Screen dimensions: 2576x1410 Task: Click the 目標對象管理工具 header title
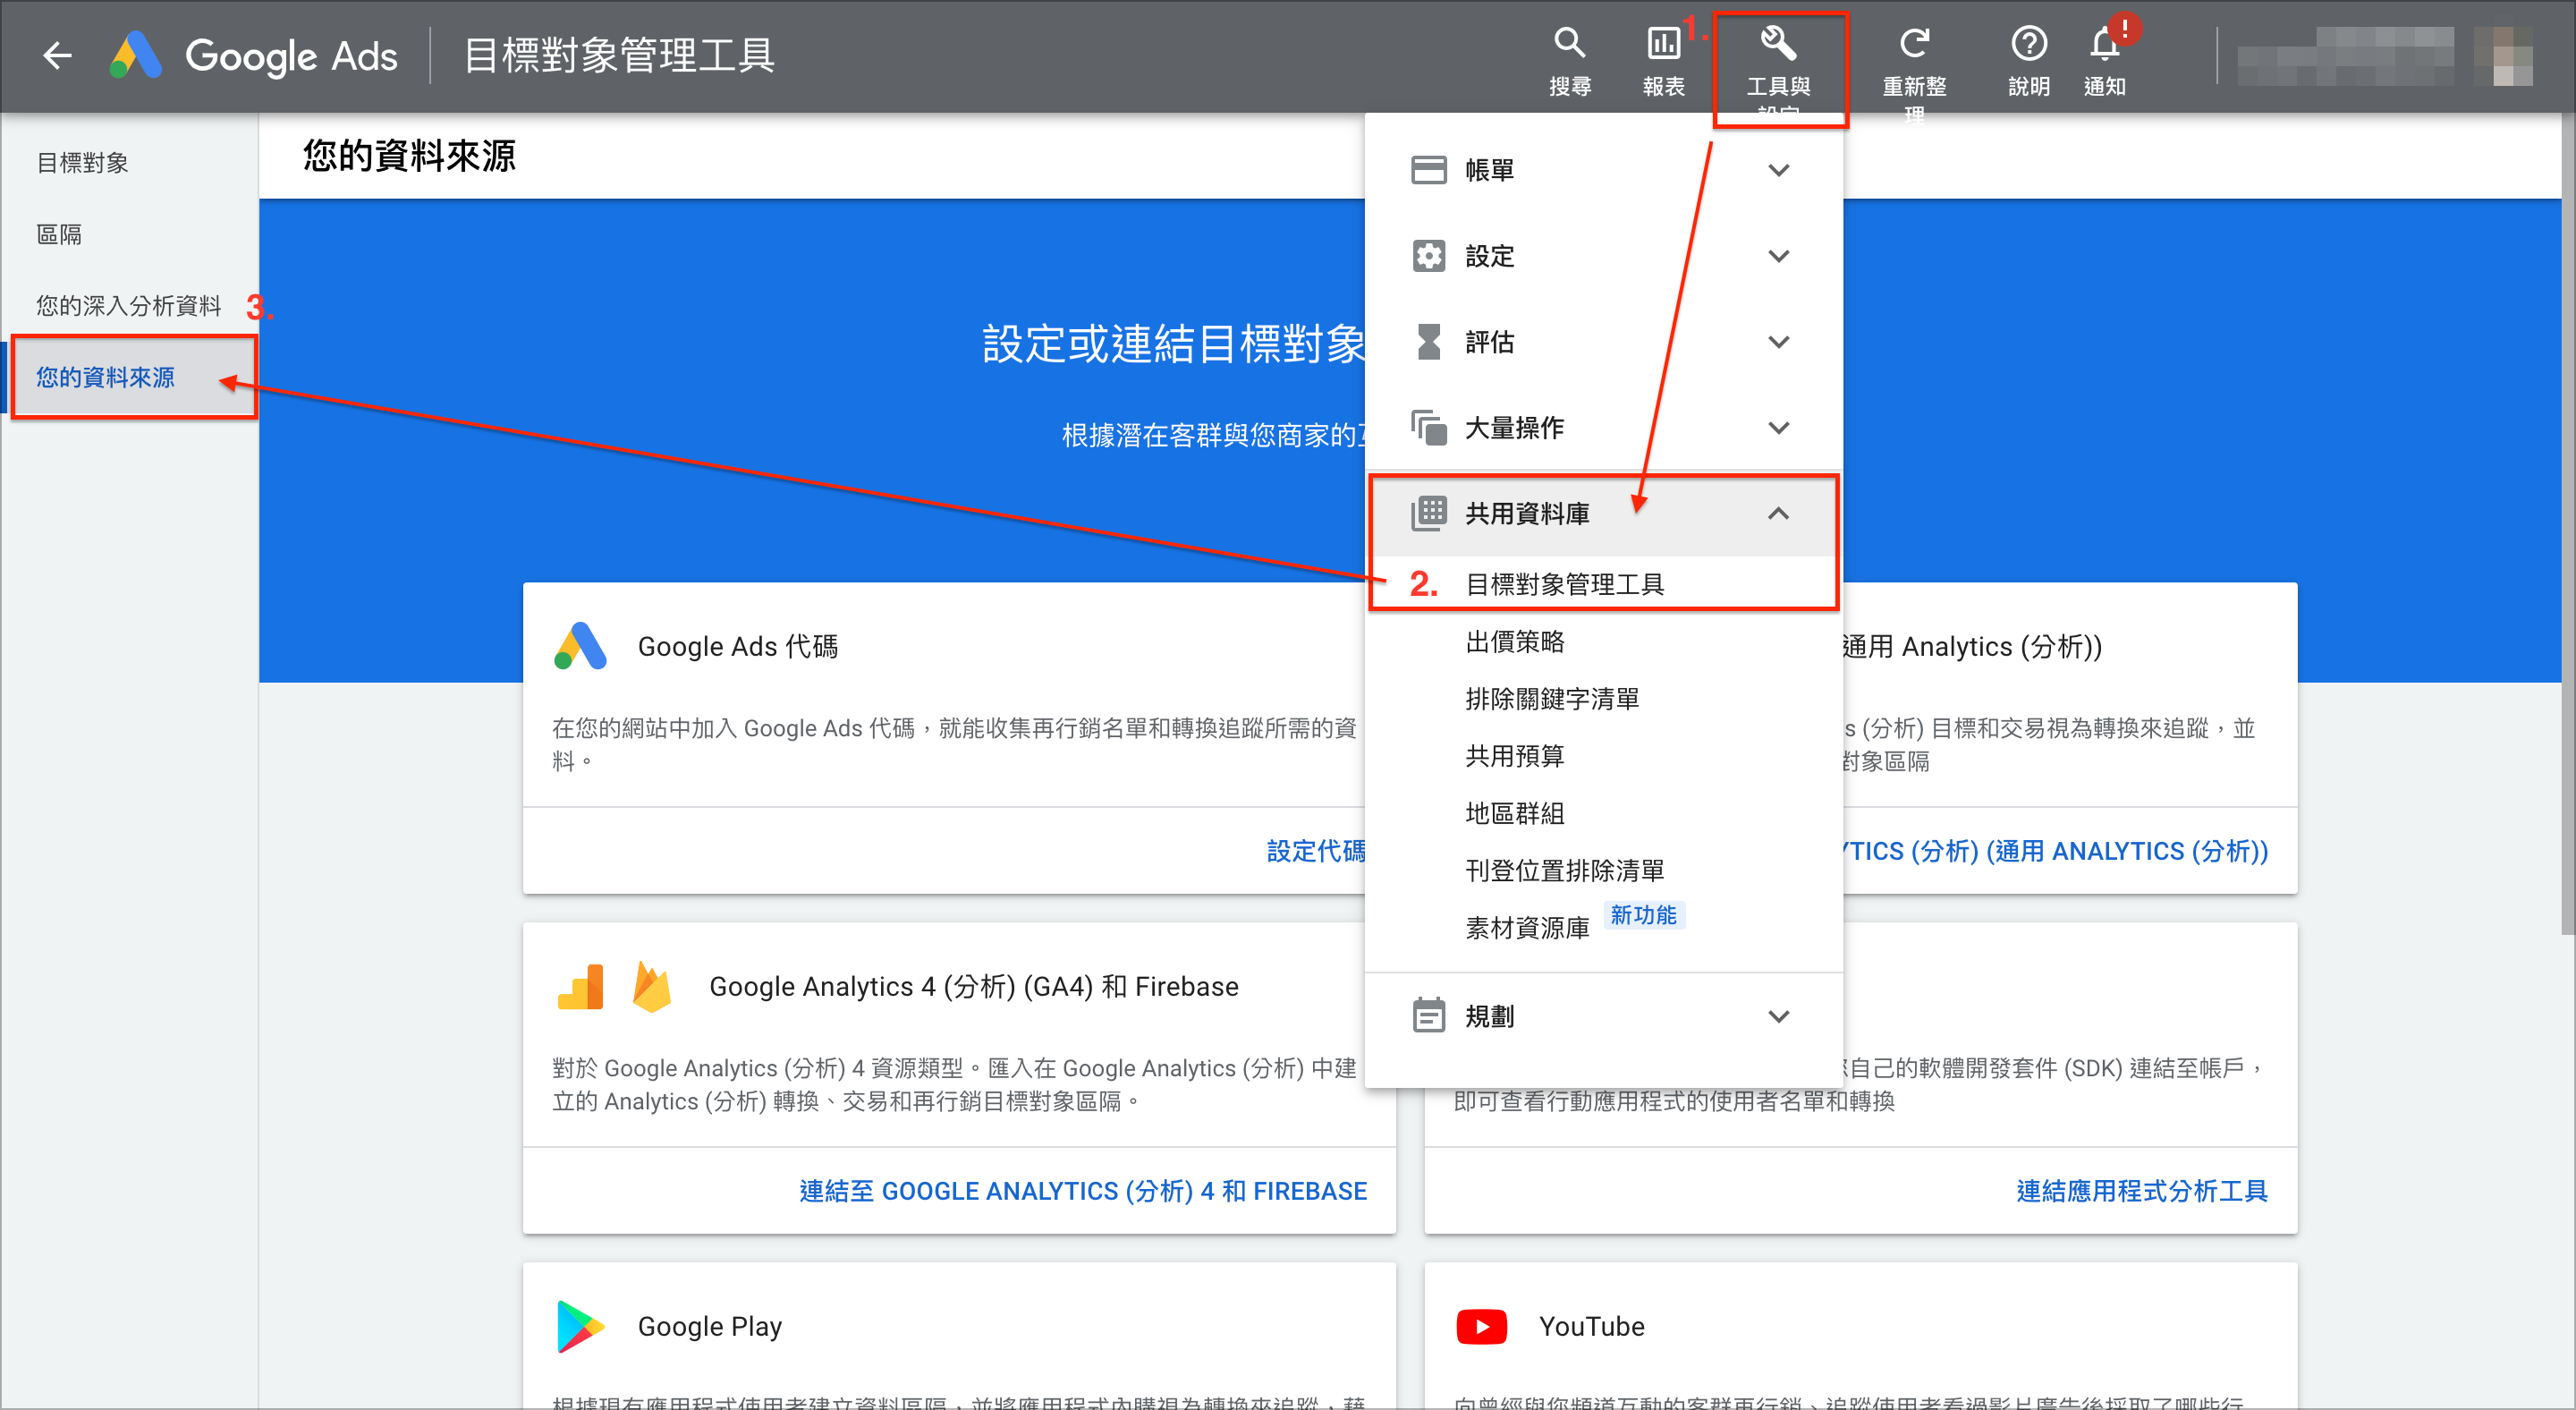point(619,55)
